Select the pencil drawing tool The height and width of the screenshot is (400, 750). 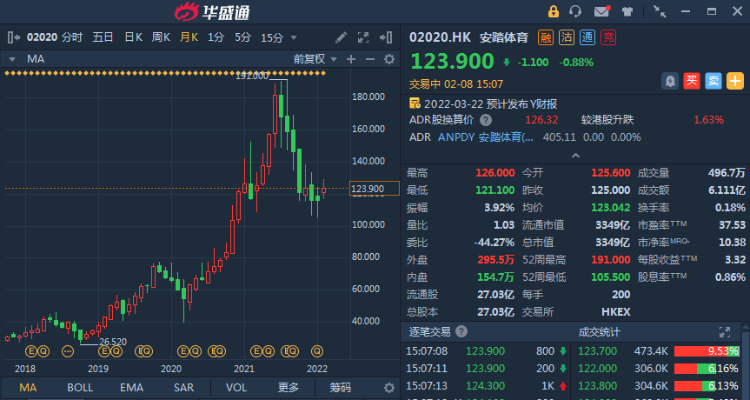click(x=341, y=37)
